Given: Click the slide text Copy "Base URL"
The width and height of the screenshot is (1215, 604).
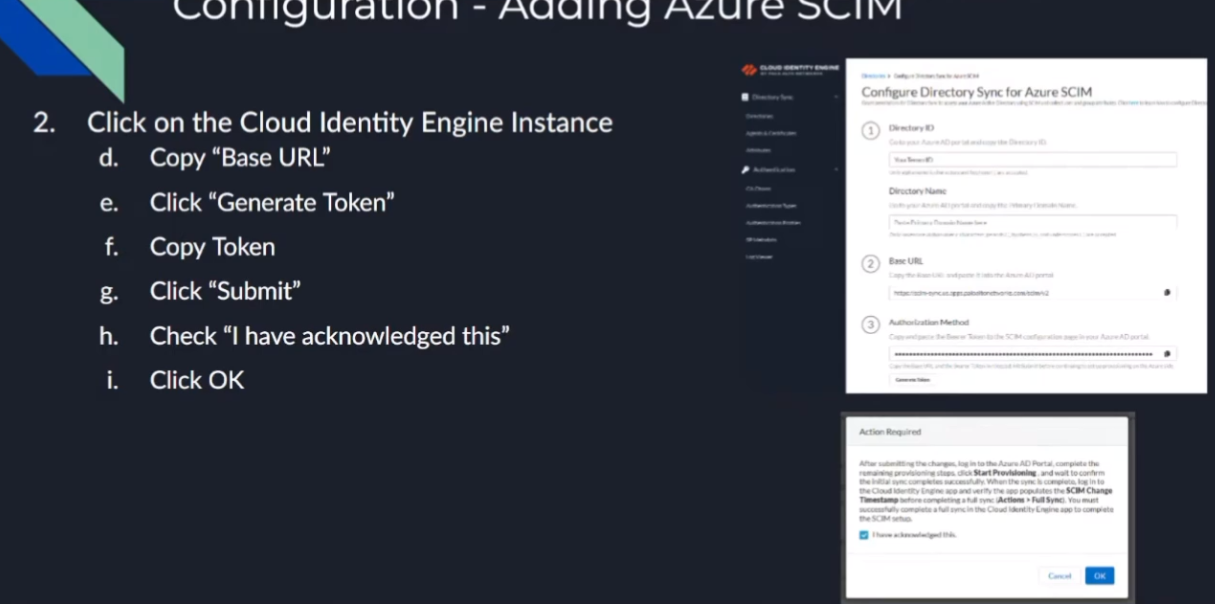Looking at the screenshot, I should pyautogui.click(x=240, y=158).
